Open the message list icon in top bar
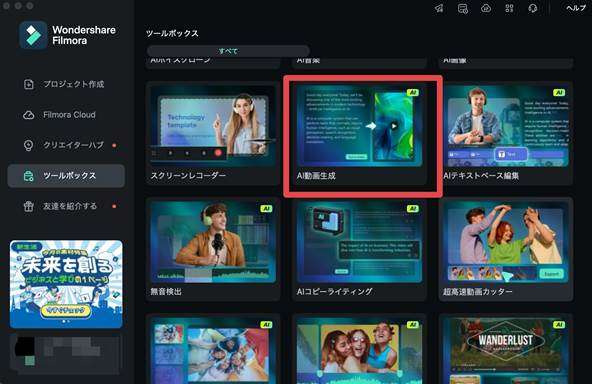This screenshot has width=592, height=384. pos(463,8)
